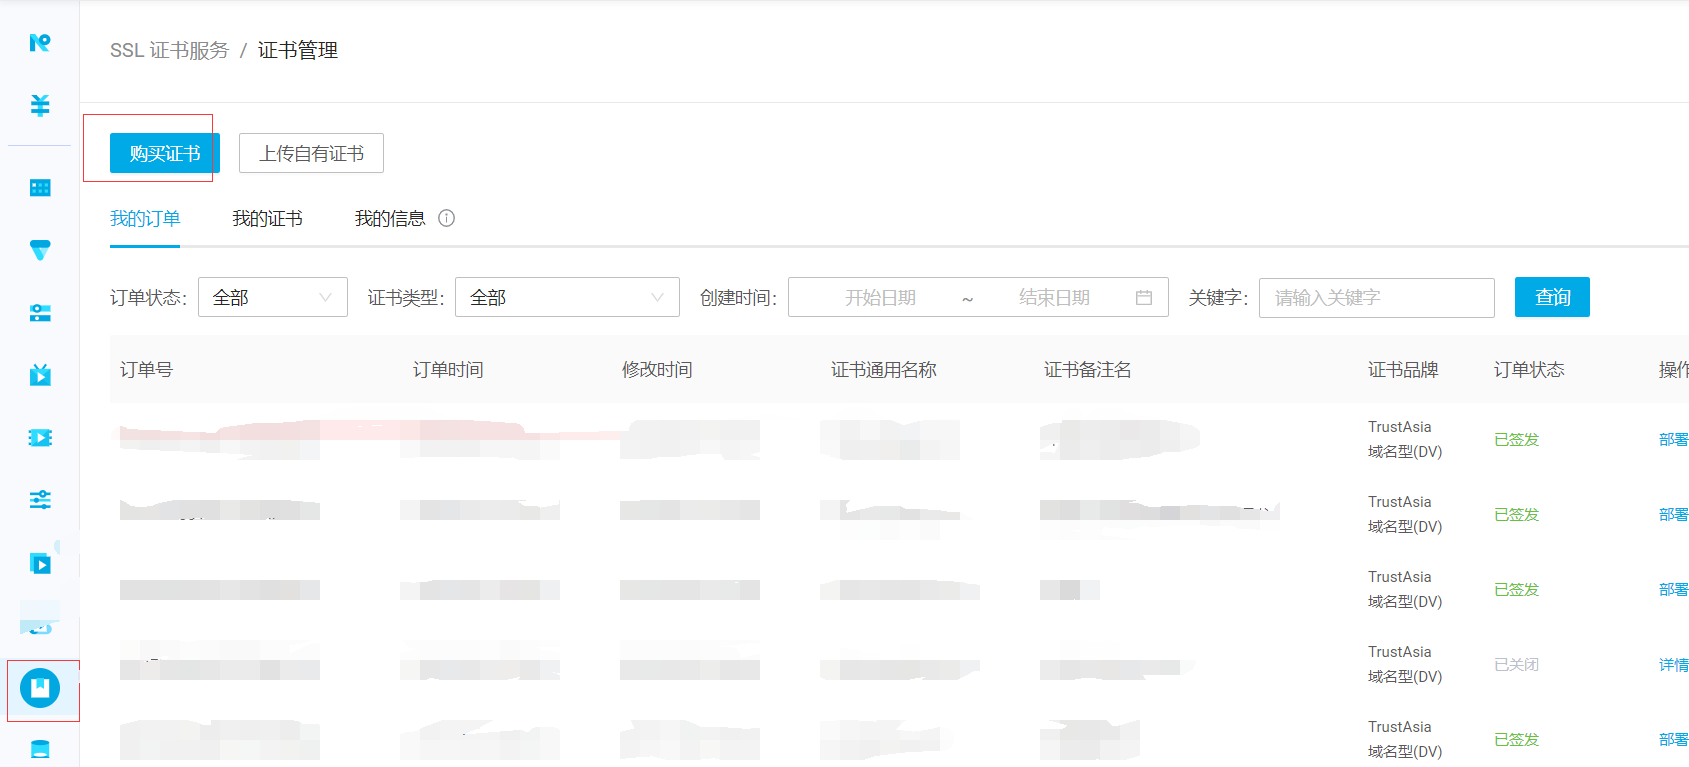Viewport: 1689px width, 767px height.
Task: Select the highlighted SSL certificate sidebar icon
Action: click(x=40, y=688)
